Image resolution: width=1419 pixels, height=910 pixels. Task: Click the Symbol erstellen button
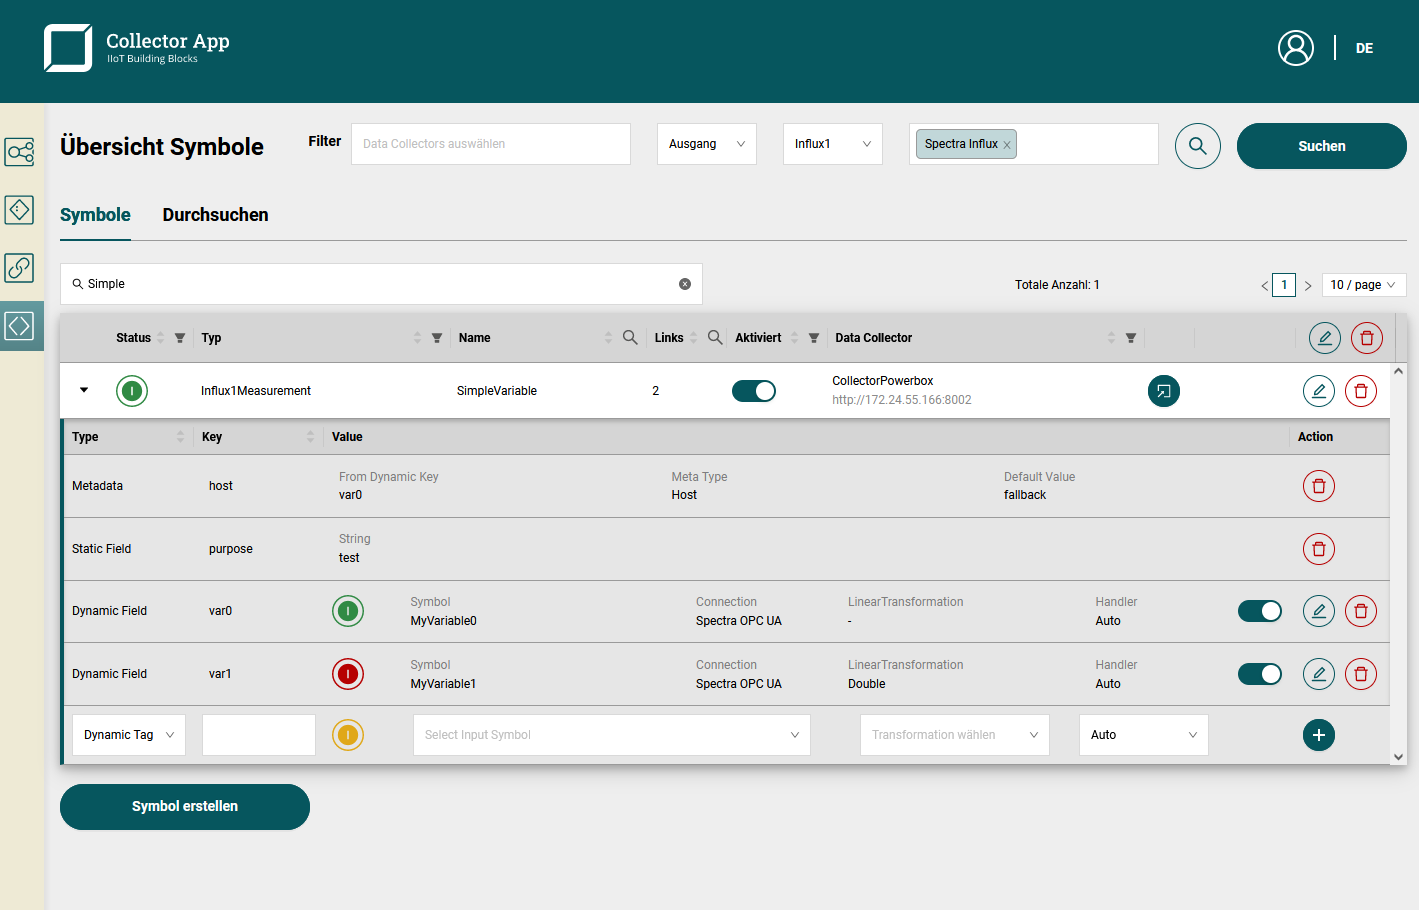(x=185, y=806)
